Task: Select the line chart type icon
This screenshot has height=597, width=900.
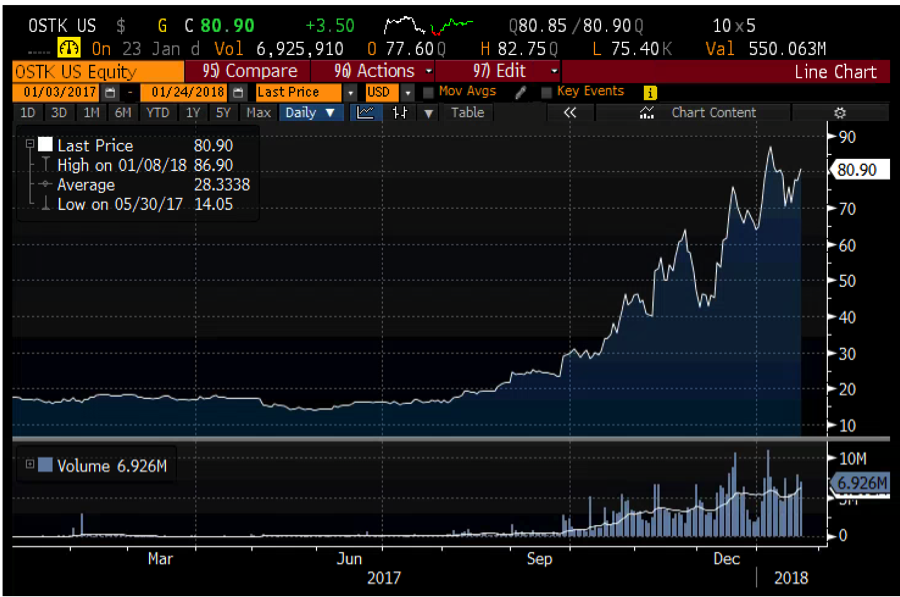Action: pyautogui.click(x=365, y=113)
